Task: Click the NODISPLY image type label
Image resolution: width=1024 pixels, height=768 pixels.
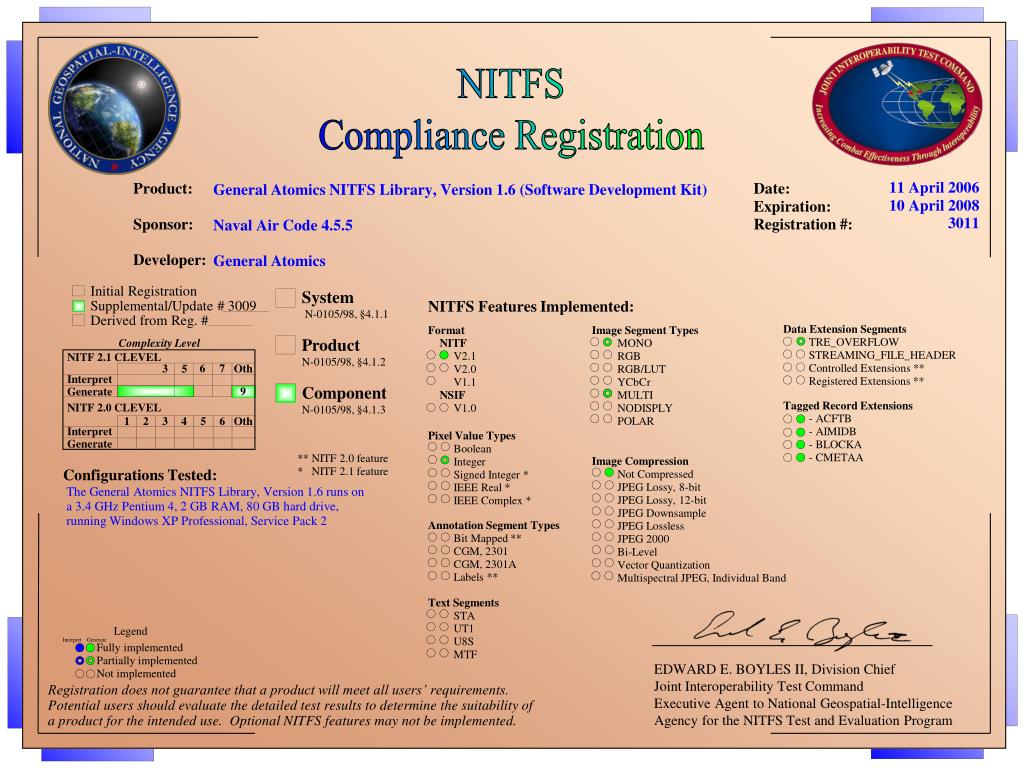Action: (x=644, y=408)
